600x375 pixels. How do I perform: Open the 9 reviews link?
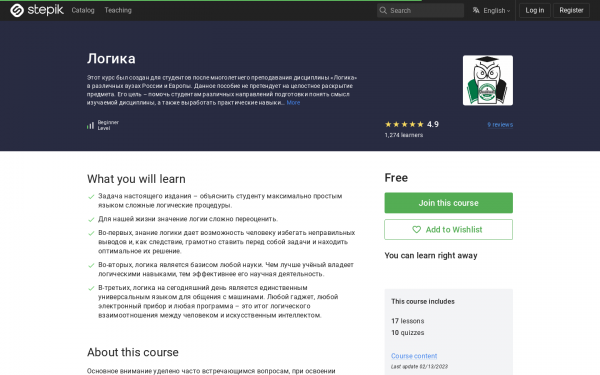click(500, 125)
